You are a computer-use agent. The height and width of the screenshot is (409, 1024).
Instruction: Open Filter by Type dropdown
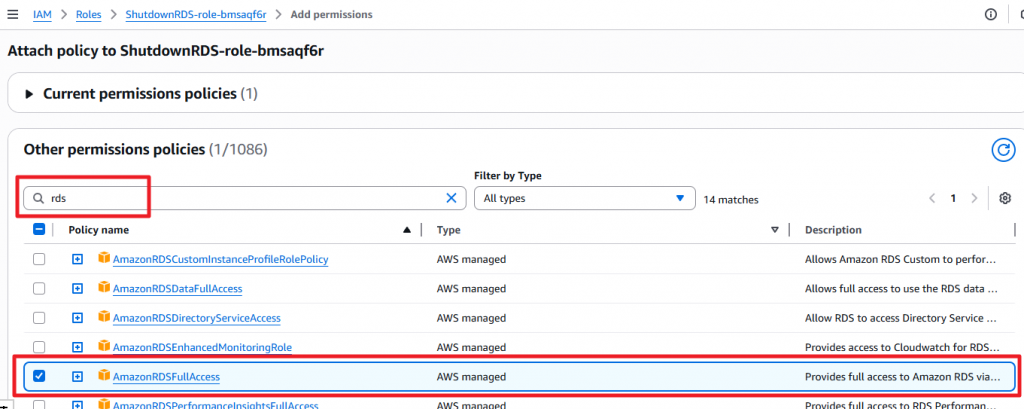tap(584, 198)
